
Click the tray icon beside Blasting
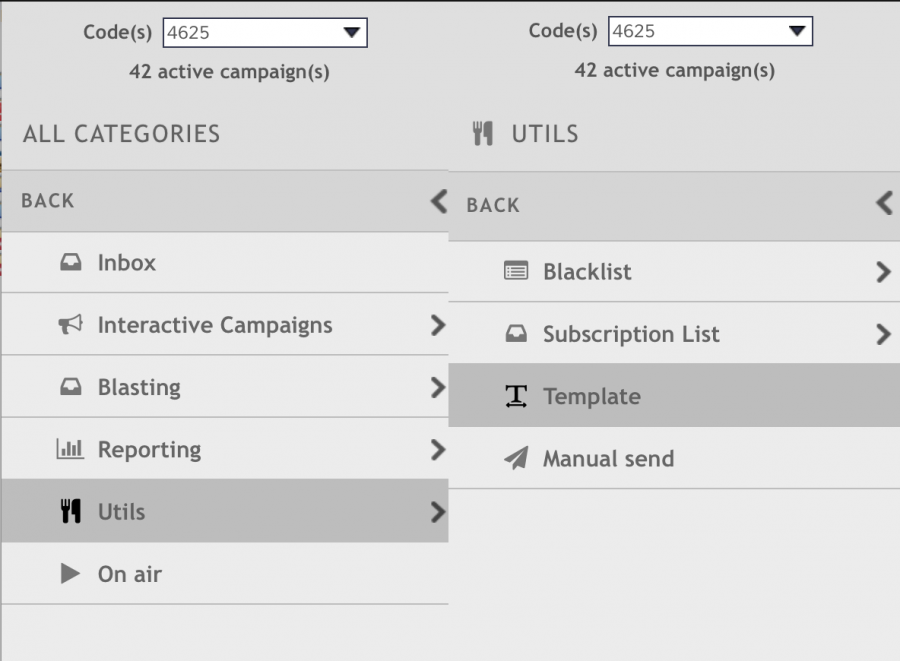coord(70,388)
